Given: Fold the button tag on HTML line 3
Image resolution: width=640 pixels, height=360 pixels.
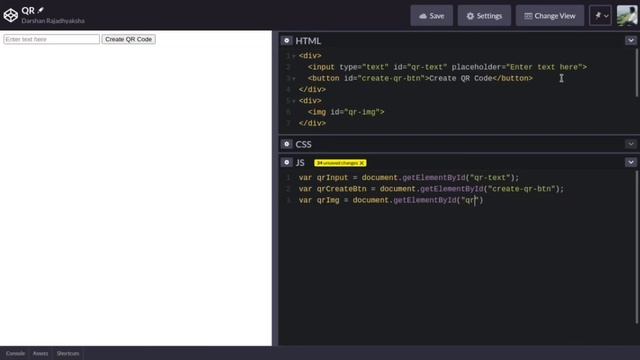Looking at the screenshot, I should coord(294,78).
